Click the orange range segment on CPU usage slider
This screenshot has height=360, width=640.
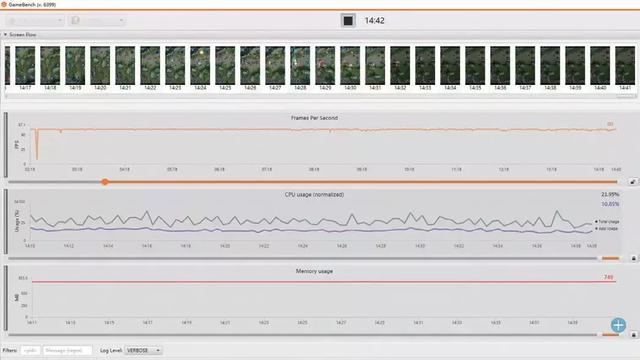611,258
